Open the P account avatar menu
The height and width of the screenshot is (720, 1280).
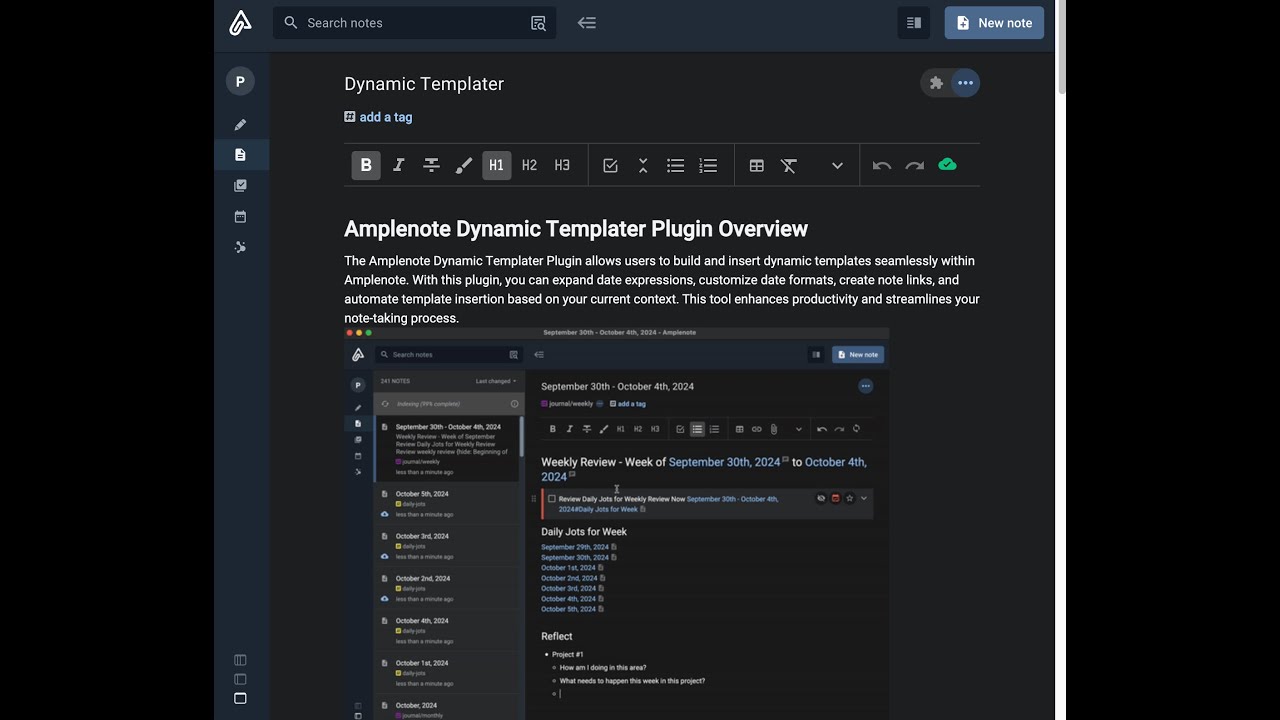click(x=240, y=81)
